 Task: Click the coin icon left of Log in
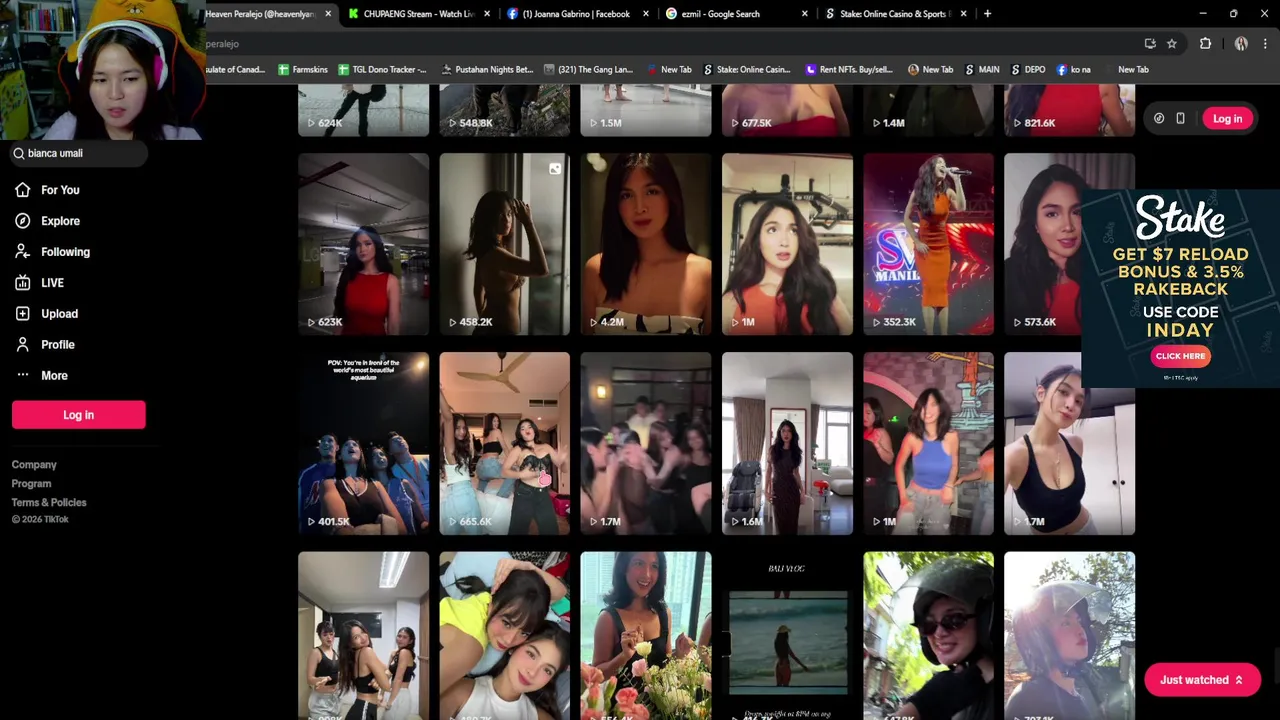point(1159,118)
